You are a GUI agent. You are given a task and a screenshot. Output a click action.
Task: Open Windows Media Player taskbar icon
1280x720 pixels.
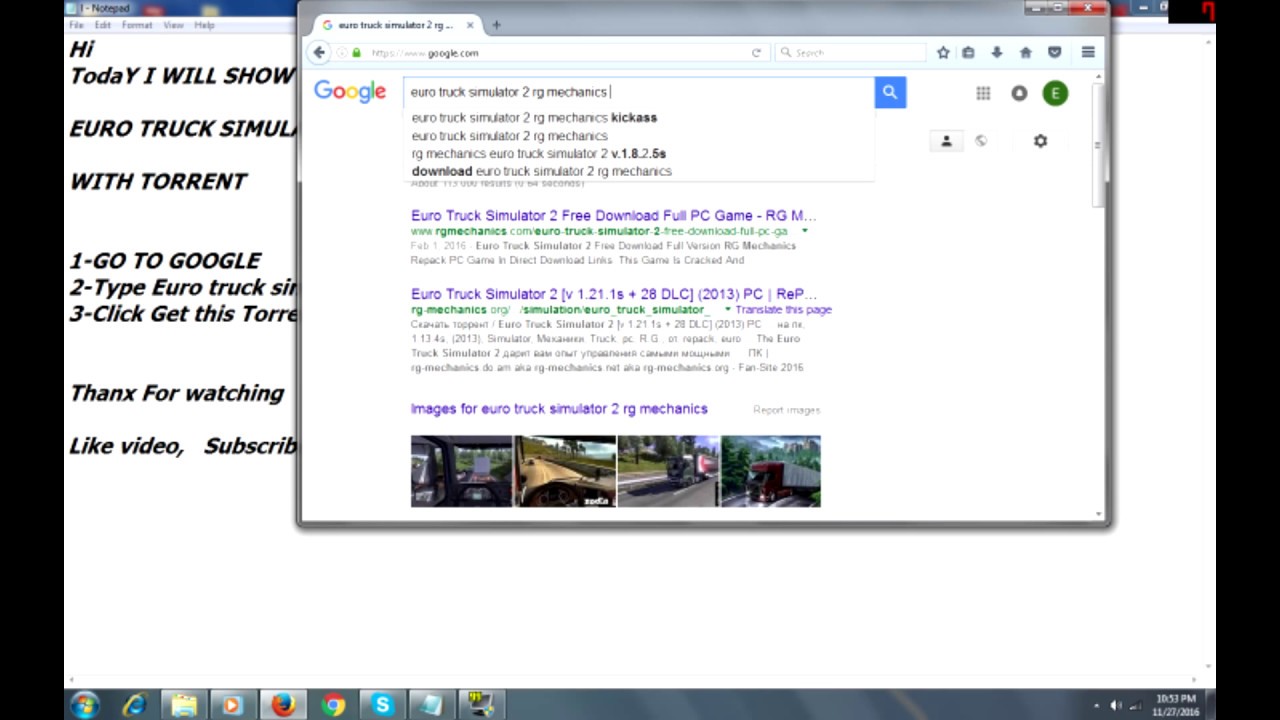(x=233, y=704)
